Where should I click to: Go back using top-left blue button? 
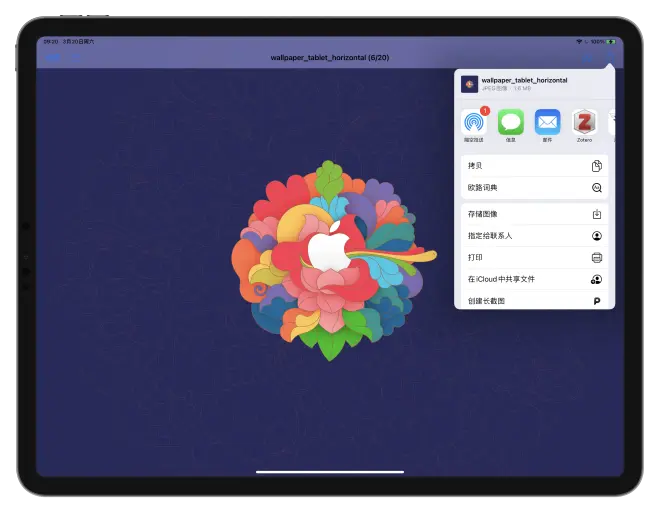click(53, 58)
